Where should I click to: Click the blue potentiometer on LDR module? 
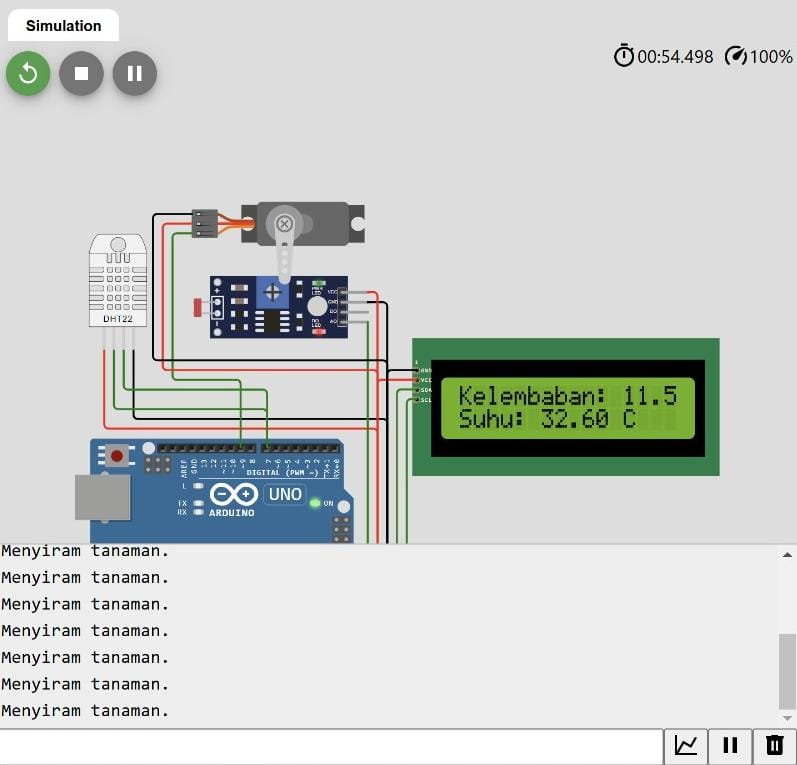[x=272, y=293]
